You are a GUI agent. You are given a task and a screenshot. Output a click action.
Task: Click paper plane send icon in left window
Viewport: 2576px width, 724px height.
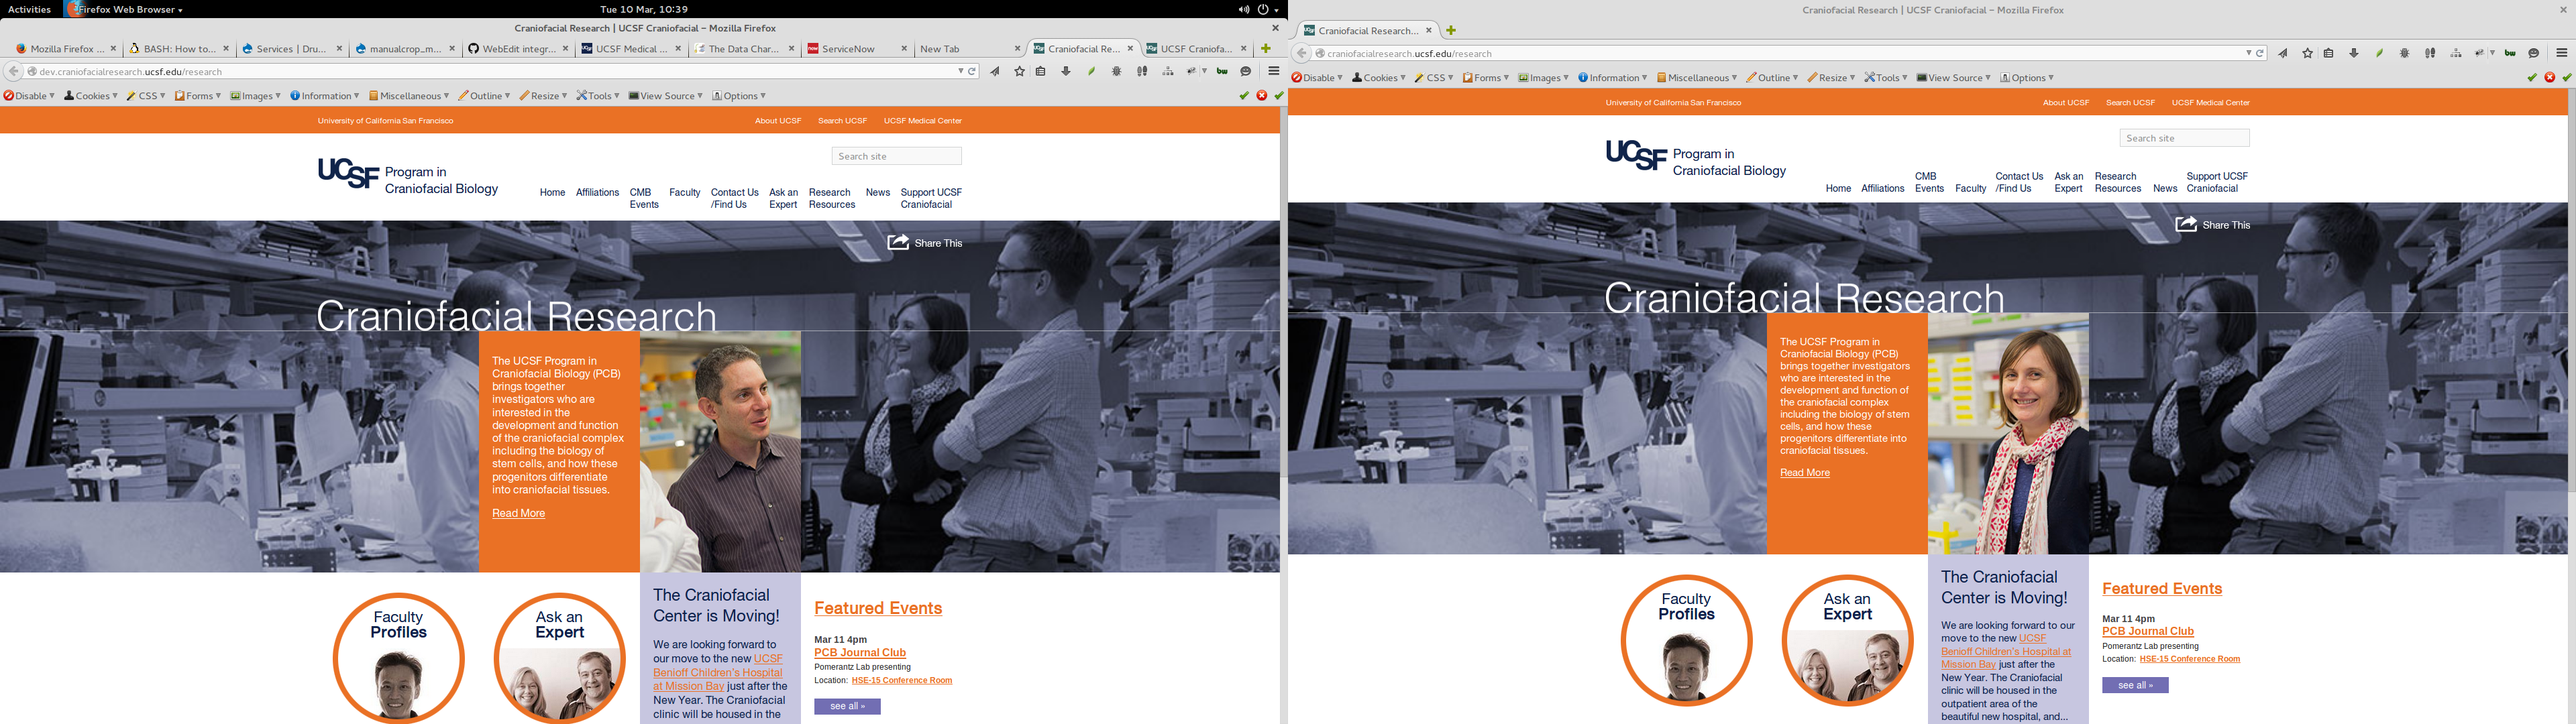click(x=995, y=72)
